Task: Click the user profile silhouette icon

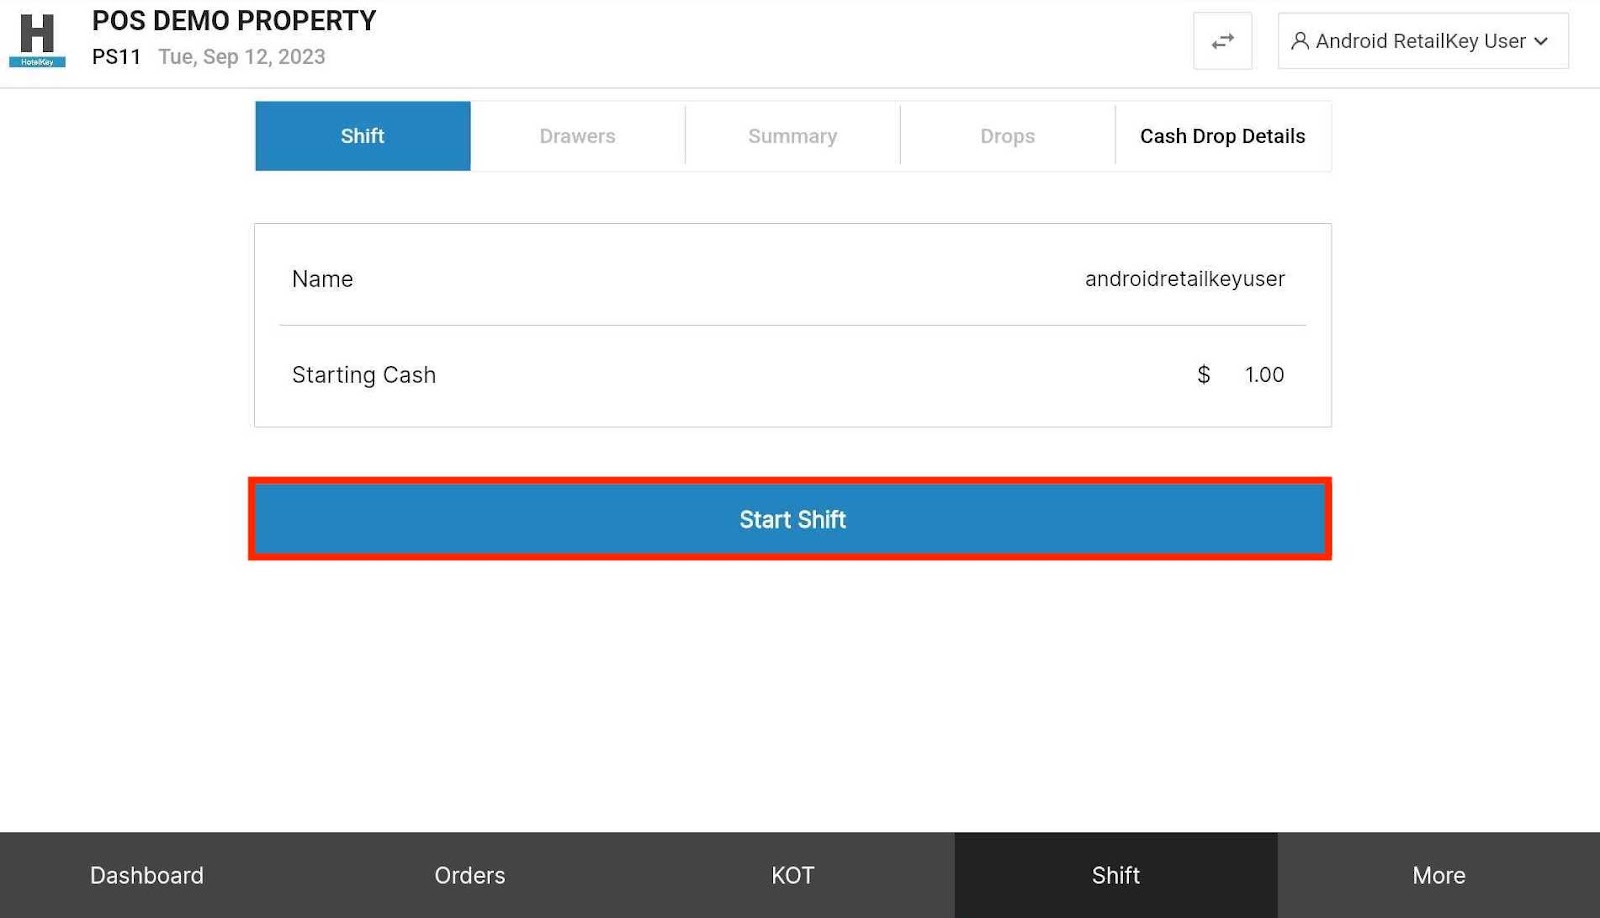Action: (1299, 41)
